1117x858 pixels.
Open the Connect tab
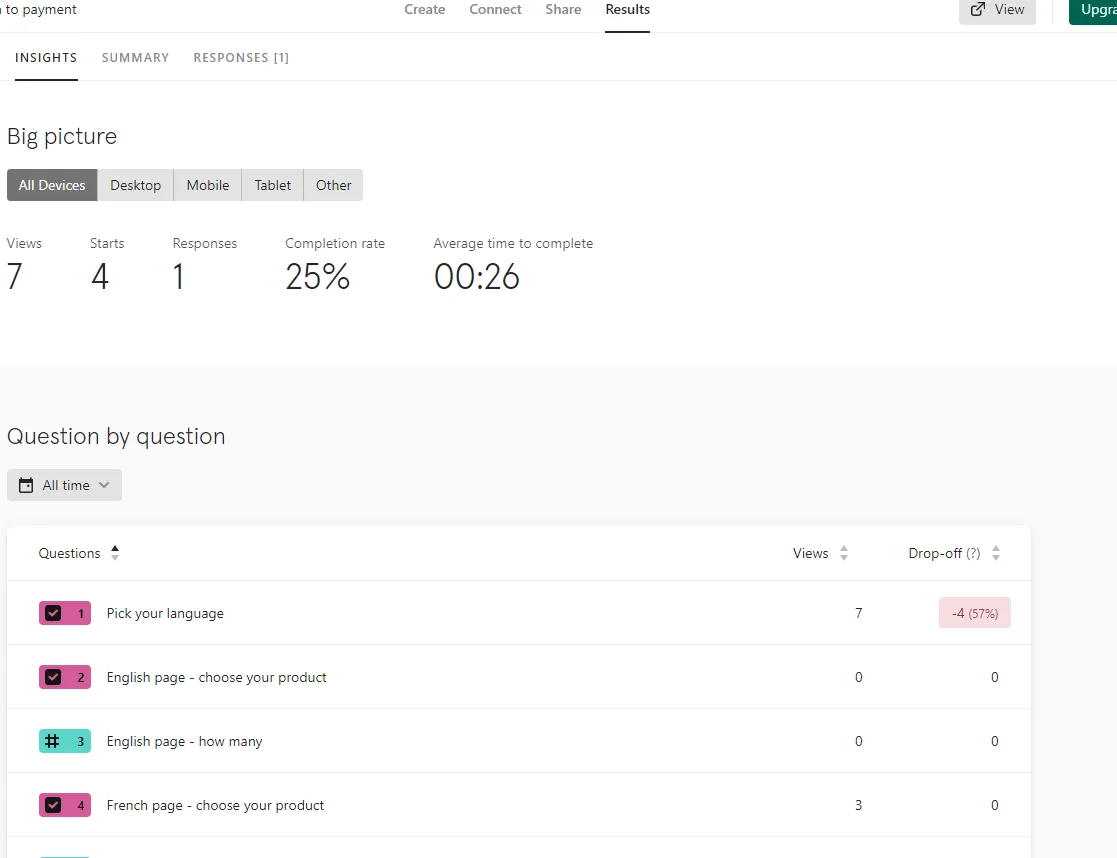coord(495,9)
